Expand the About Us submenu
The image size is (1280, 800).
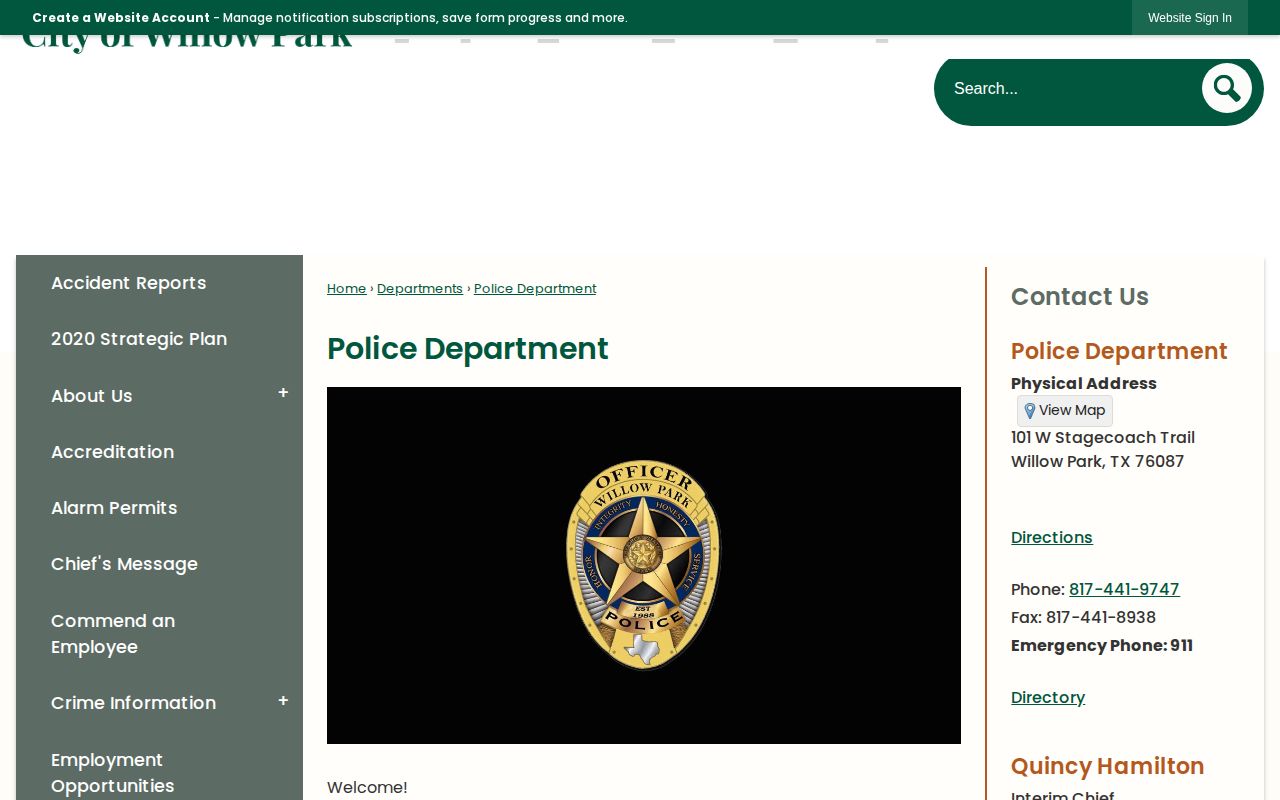tap(283, 394)
